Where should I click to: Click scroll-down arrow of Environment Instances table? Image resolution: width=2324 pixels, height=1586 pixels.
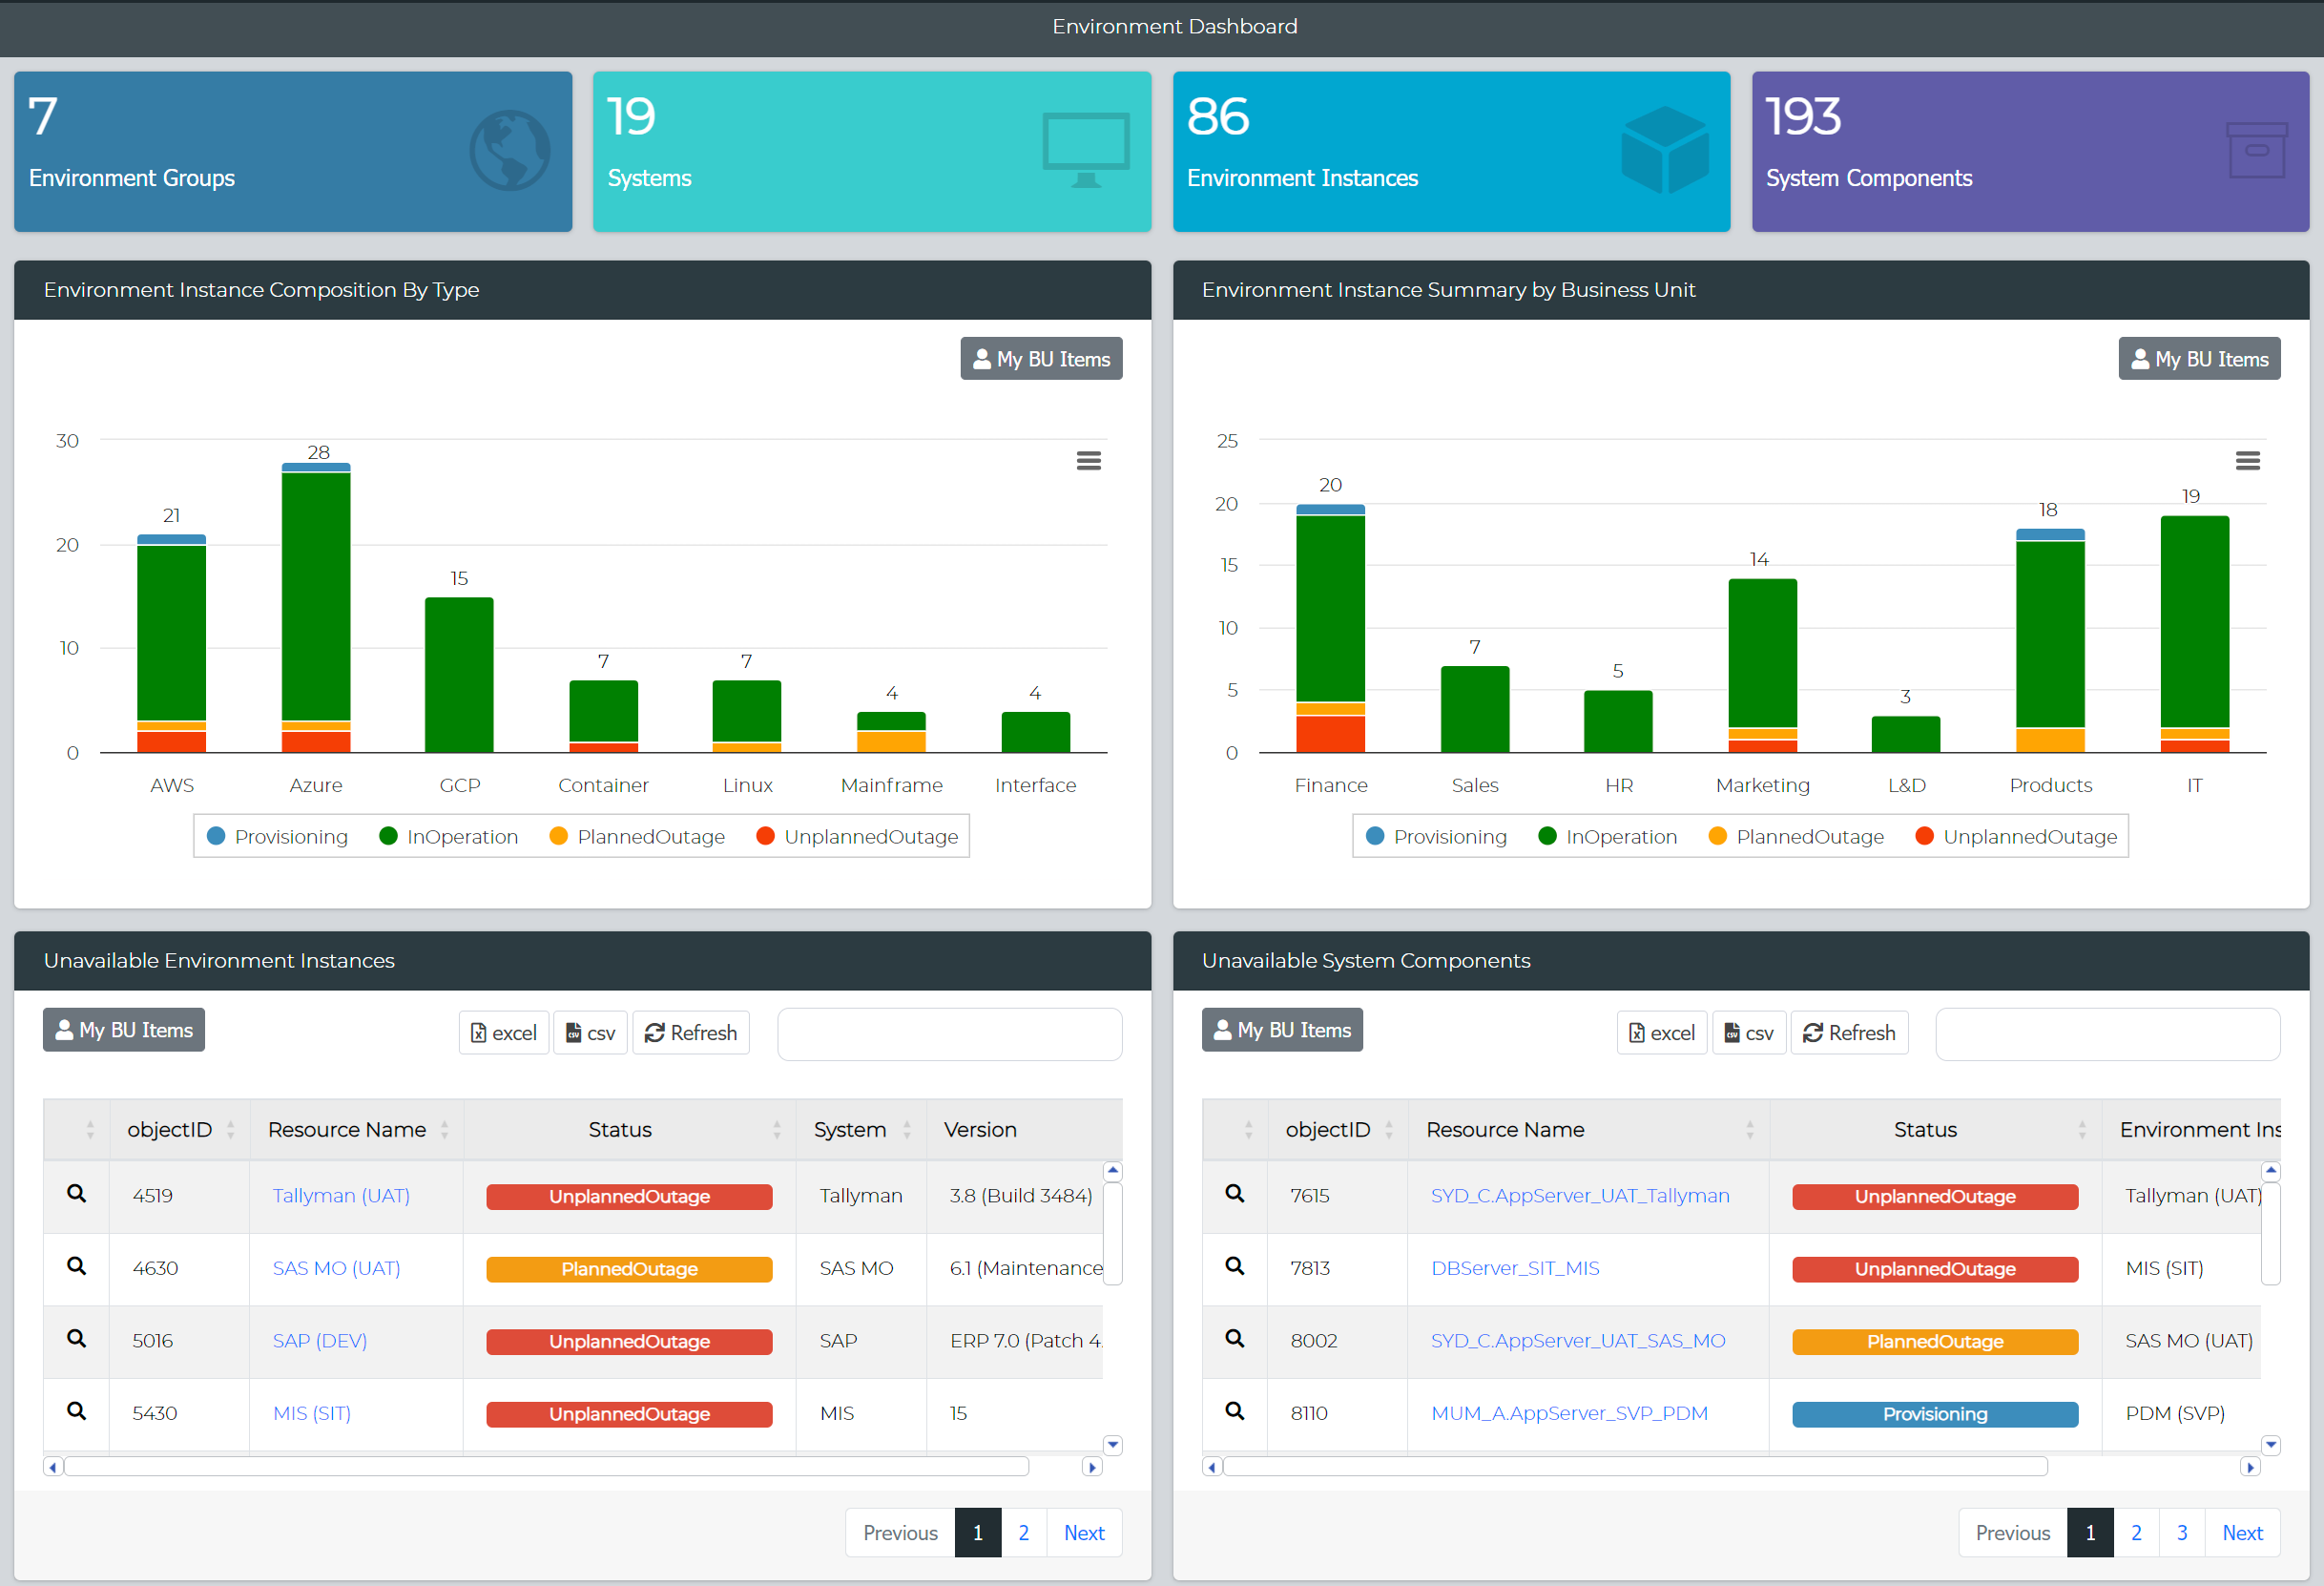click(1112, 1445)
